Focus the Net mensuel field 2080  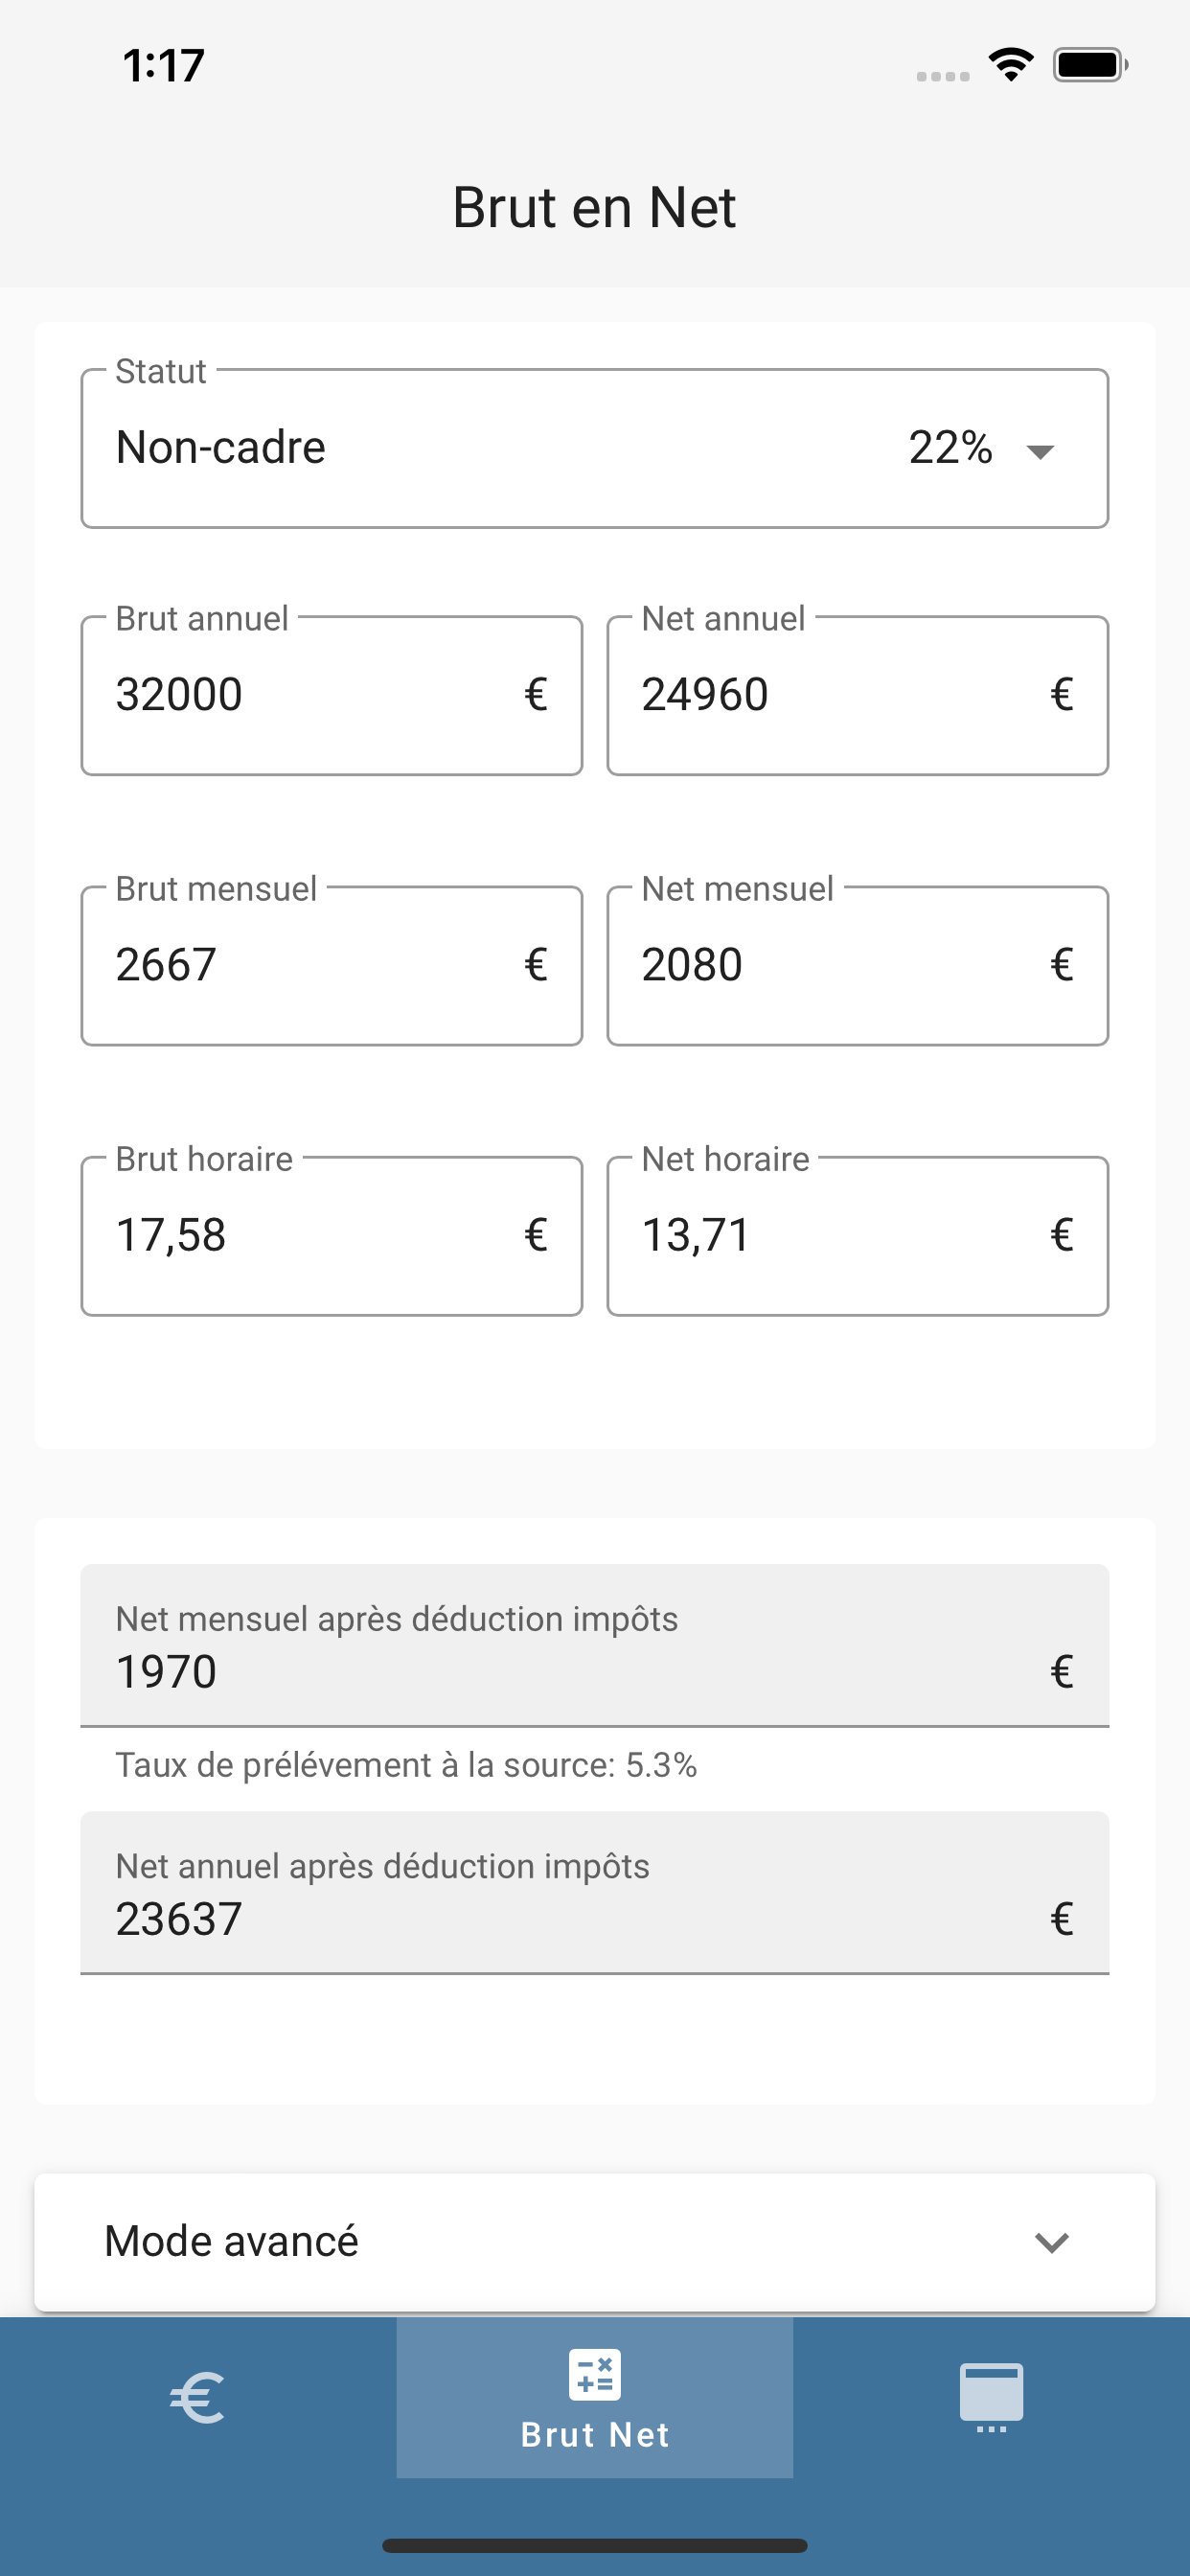tap(858, 965)
